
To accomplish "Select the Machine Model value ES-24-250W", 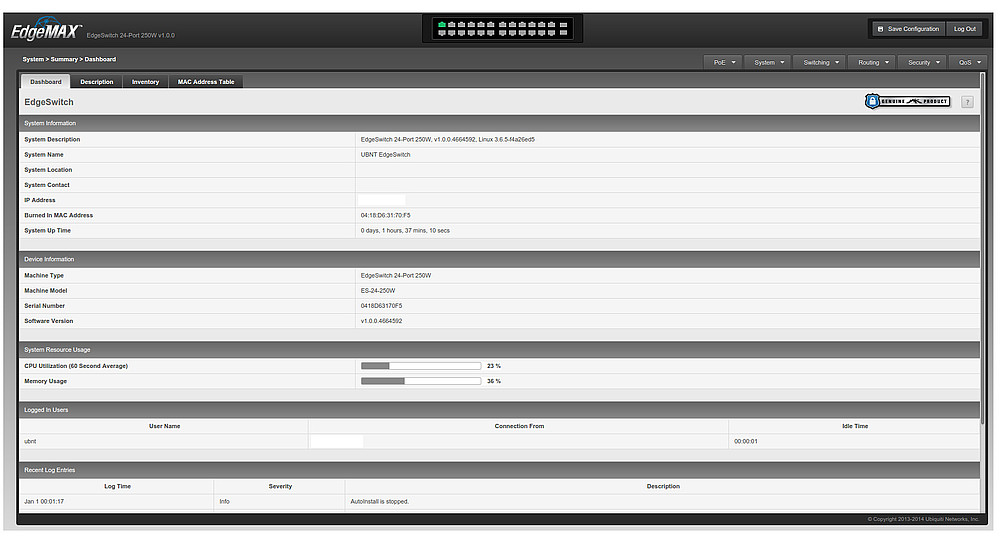I will [x=378, y=291].
